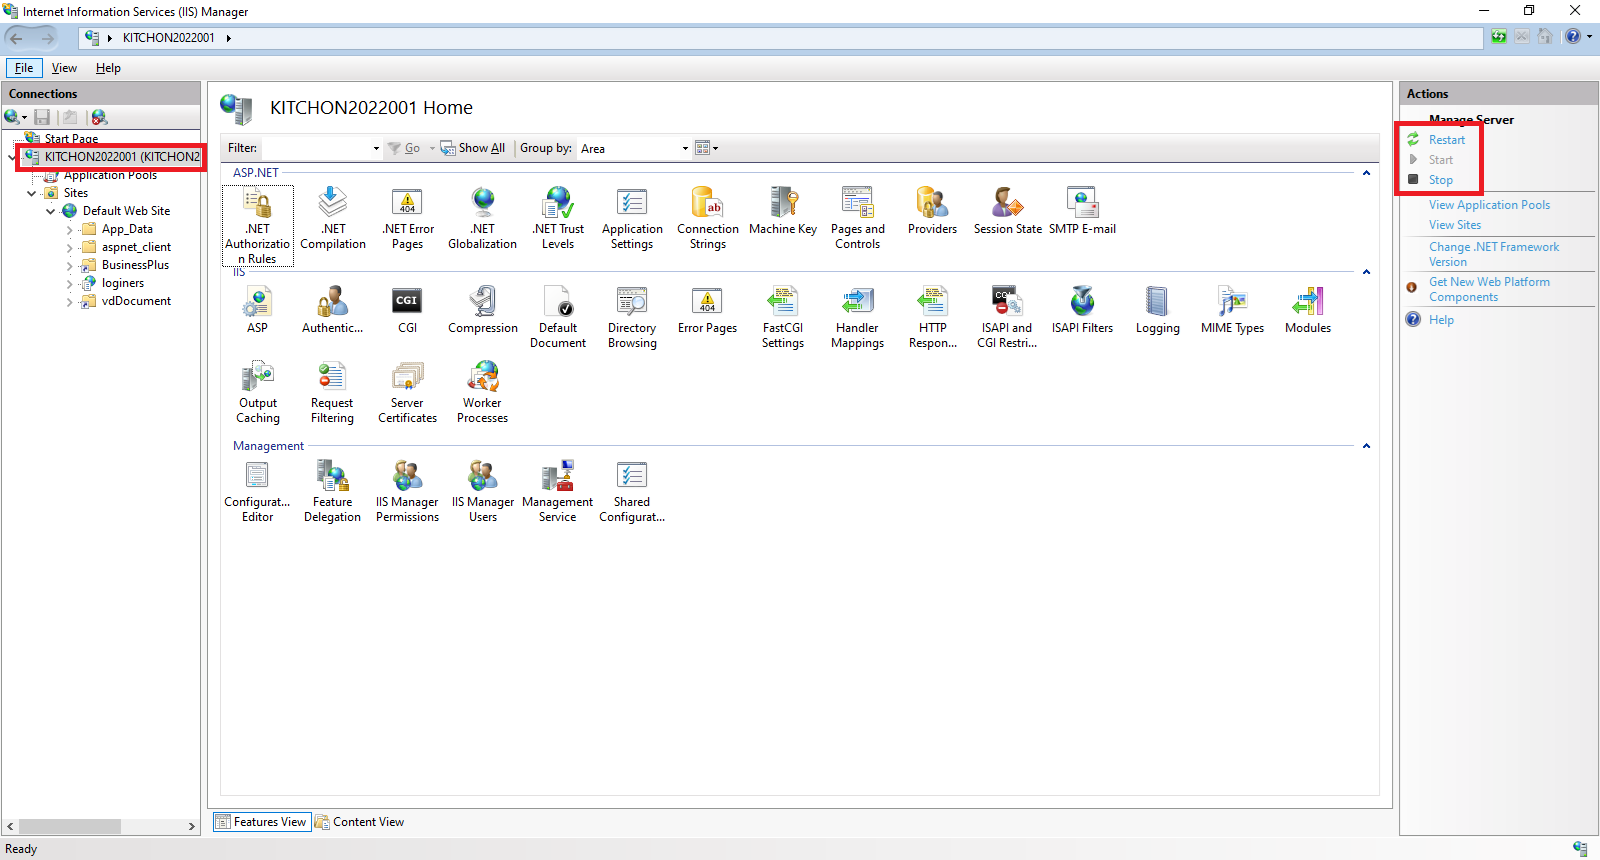This screenshot has width=1600, height=860.
Task: Open the File menu
Action: tap(24, 68)
